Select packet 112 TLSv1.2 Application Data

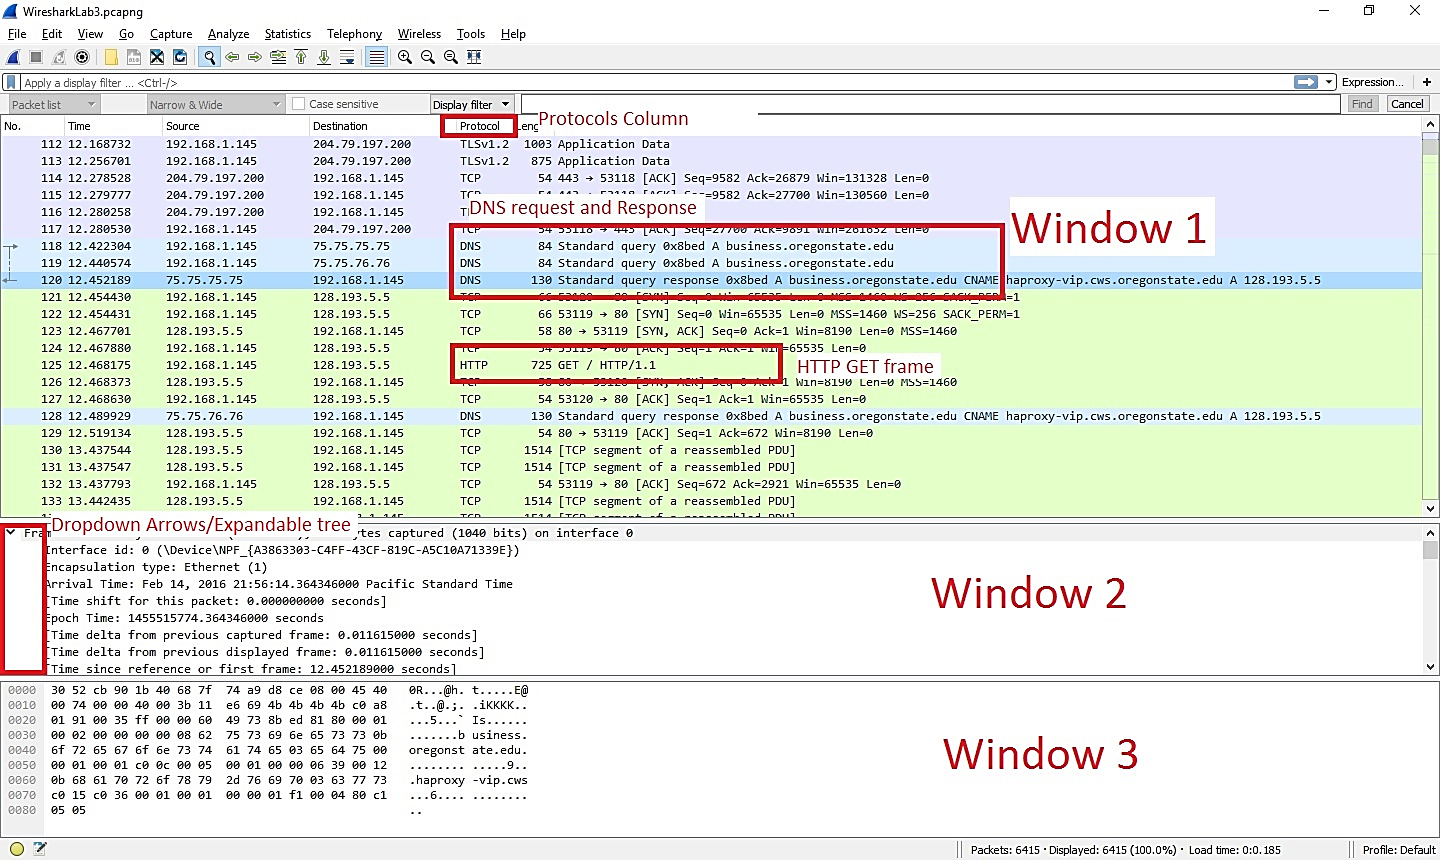[x=711, y=144]
